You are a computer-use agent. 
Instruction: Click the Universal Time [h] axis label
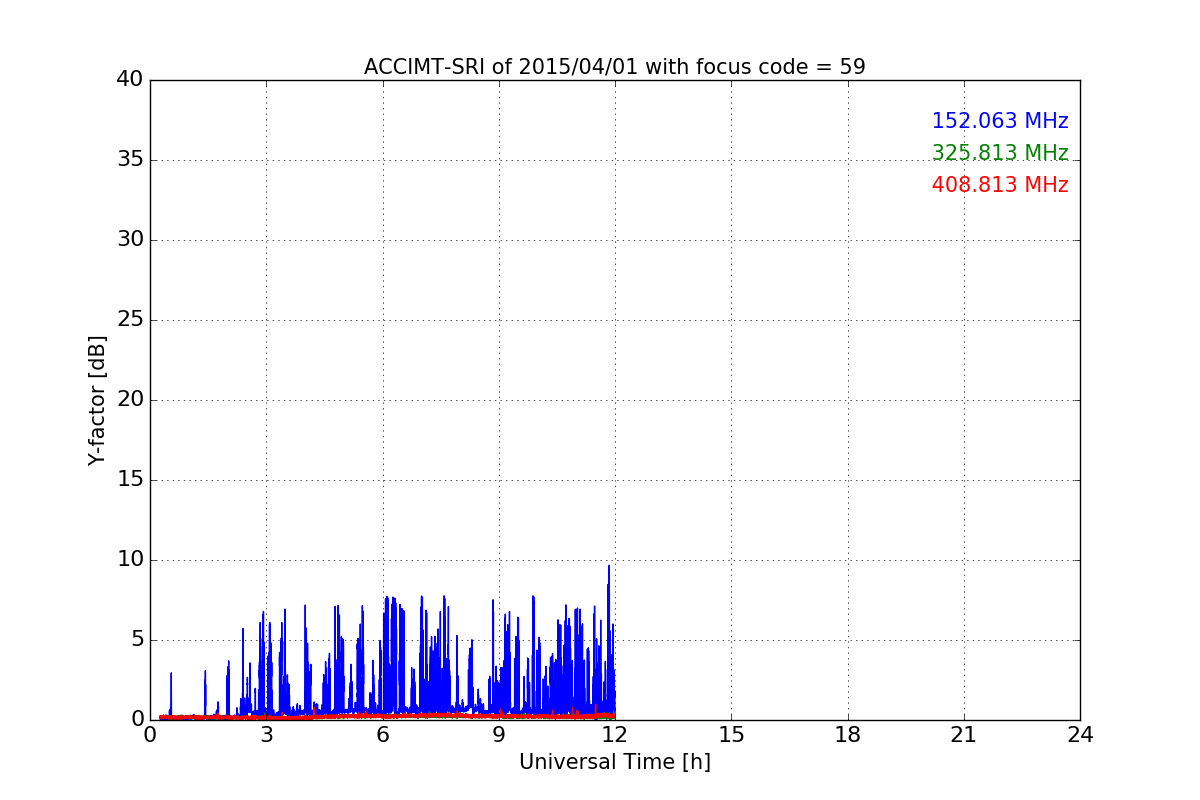(615, 762)
